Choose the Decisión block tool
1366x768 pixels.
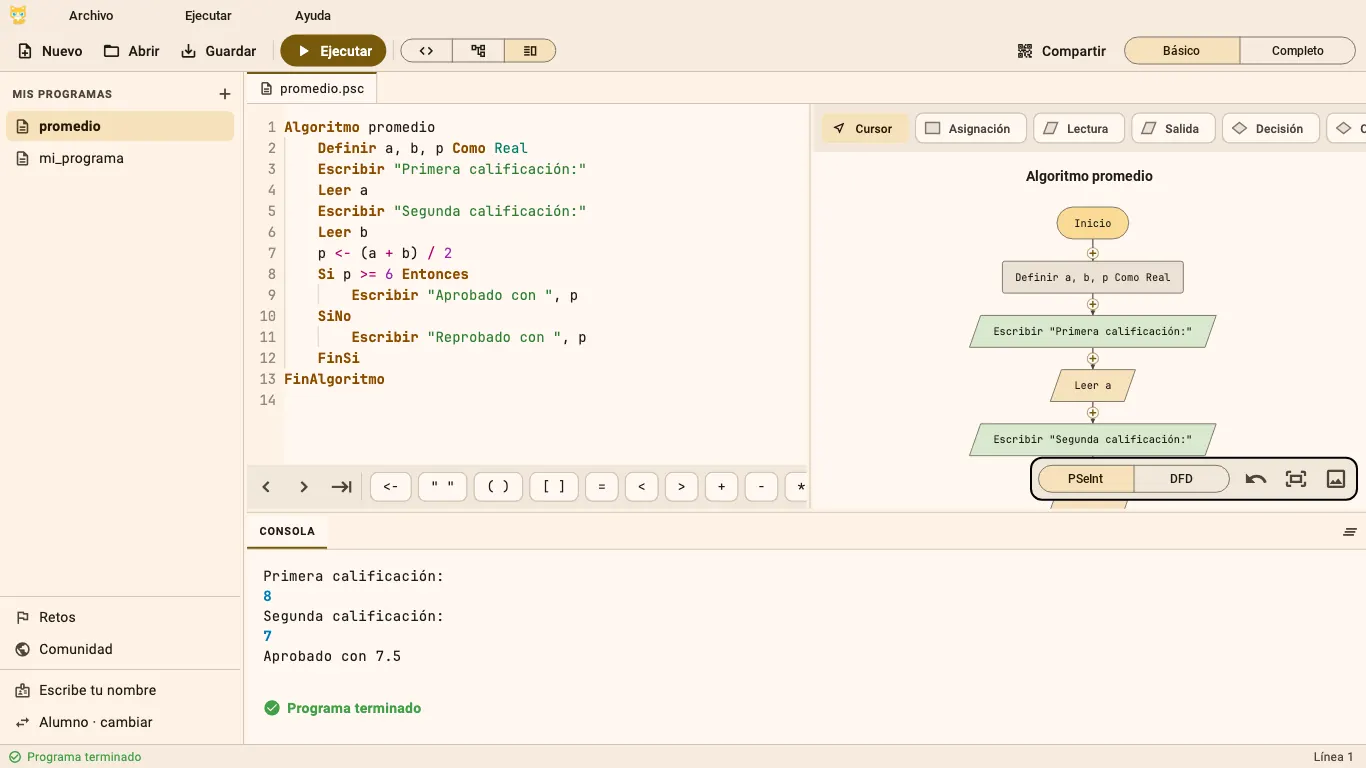pyautogui.click(x=1270, y=129)
